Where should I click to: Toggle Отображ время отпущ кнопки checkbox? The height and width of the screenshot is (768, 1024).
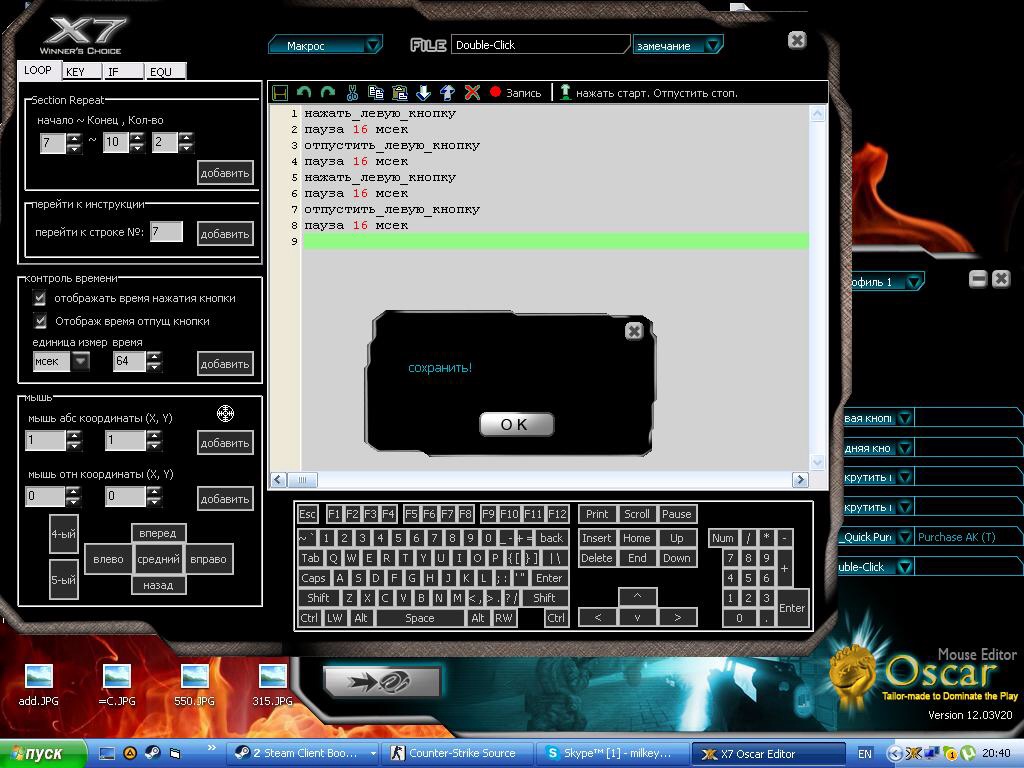(40, 321)
